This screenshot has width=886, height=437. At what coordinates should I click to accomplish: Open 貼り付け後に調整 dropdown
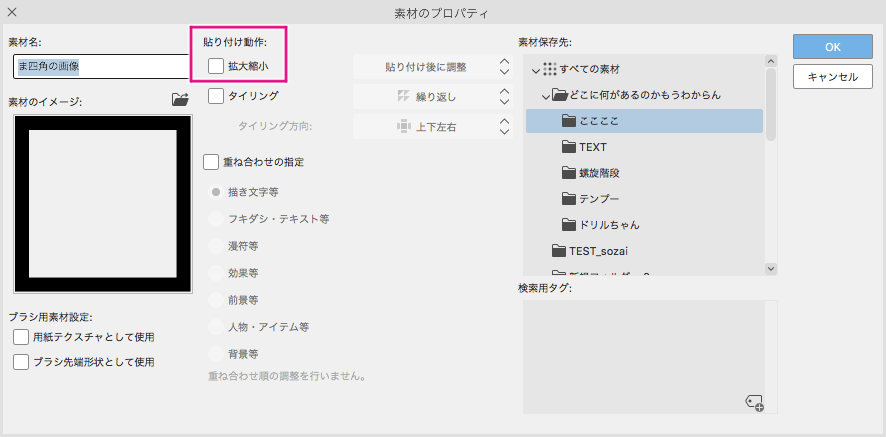(433, 67)
